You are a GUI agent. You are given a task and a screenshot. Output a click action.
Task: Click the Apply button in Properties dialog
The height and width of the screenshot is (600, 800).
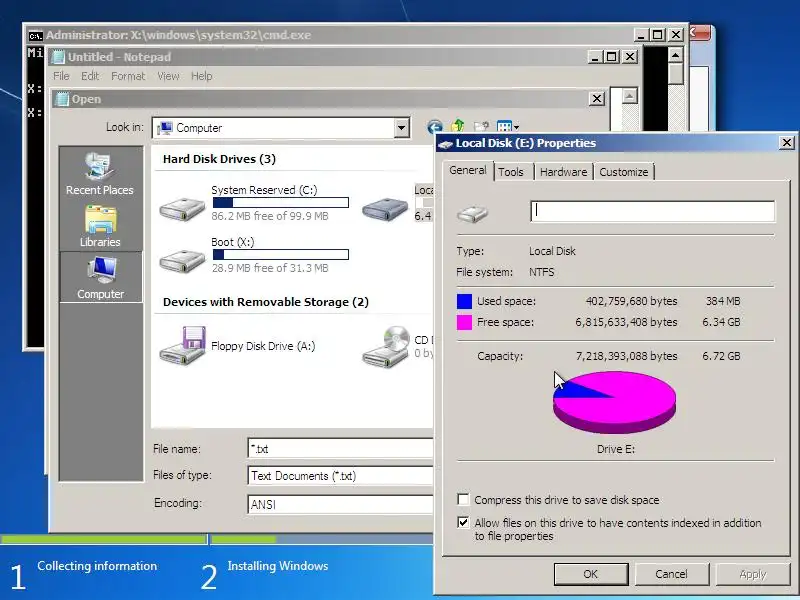(x=753, y=574)
